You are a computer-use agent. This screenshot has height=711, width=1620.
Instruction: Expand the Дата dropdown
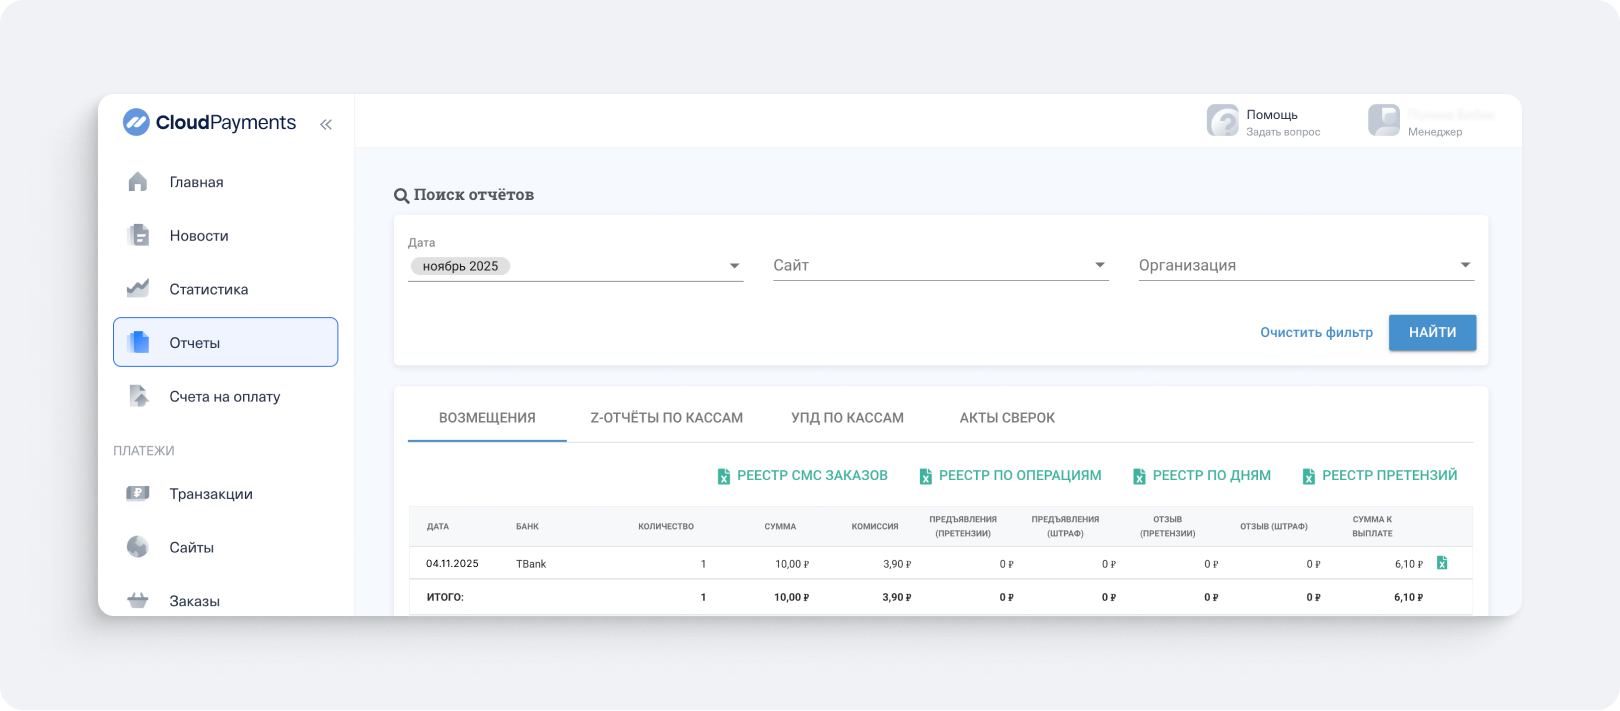[734, 266]
